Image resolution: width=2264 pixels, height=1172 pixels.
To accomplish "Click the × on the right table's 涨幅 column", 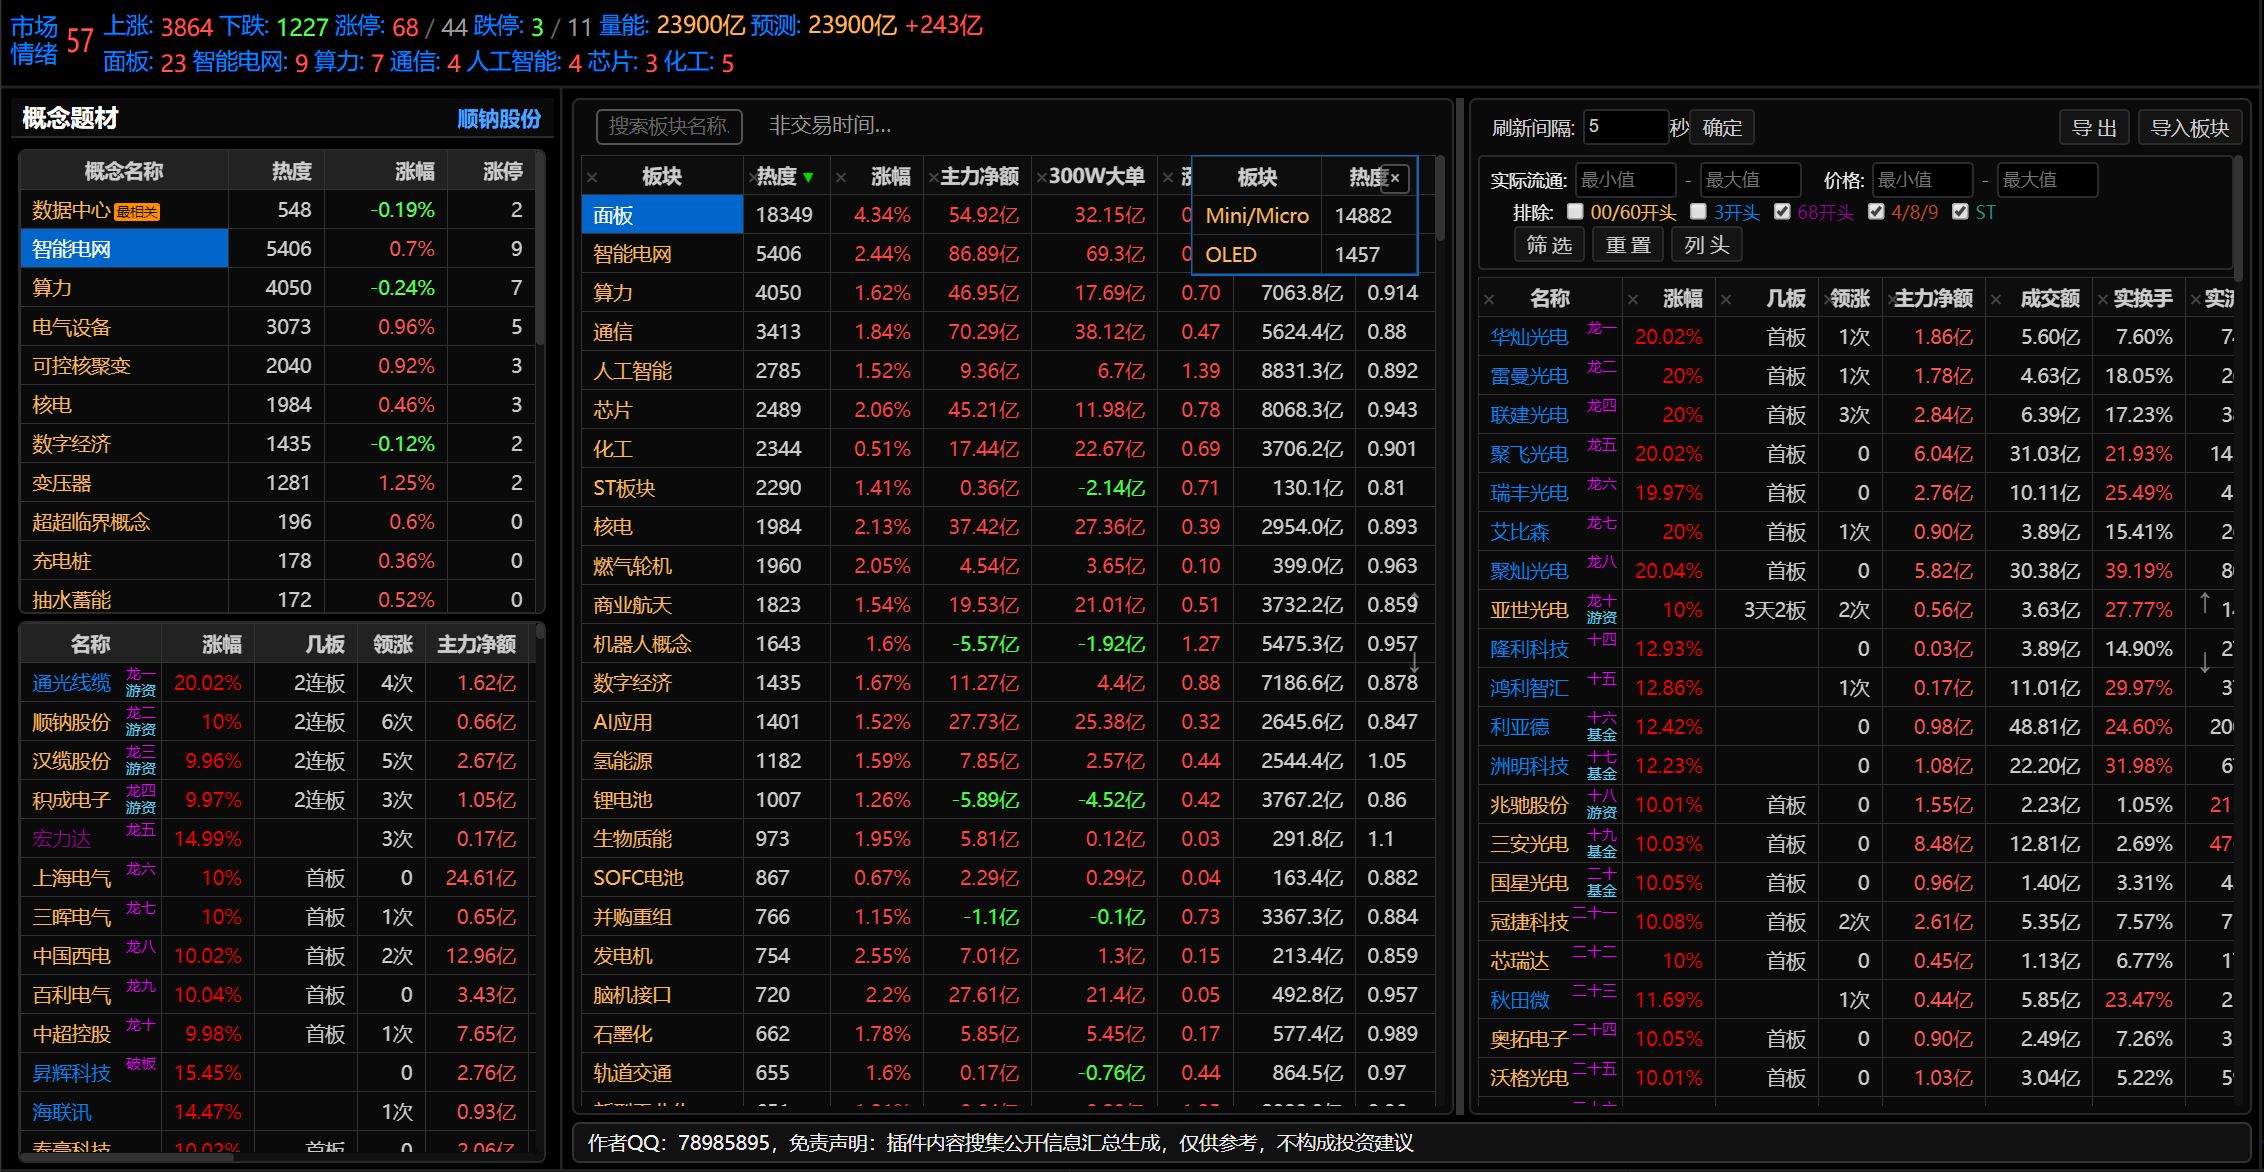I will click(1633, 299).
